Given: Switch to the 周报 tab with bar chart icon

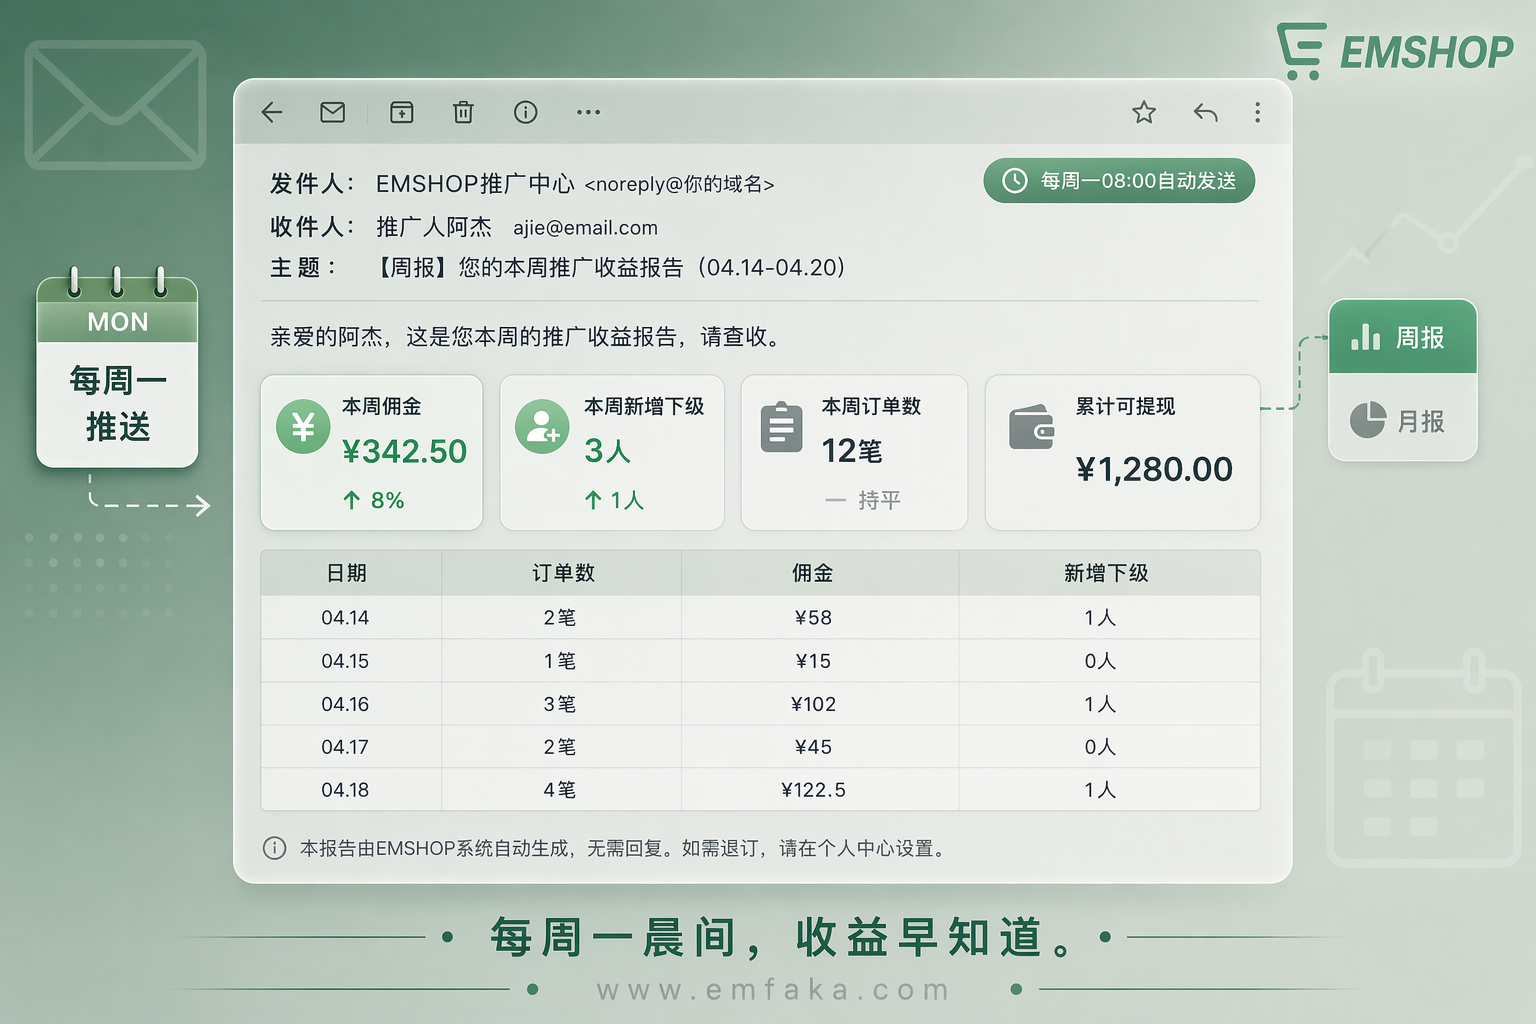Looking at the screenshot, I should coord(1402,337).
